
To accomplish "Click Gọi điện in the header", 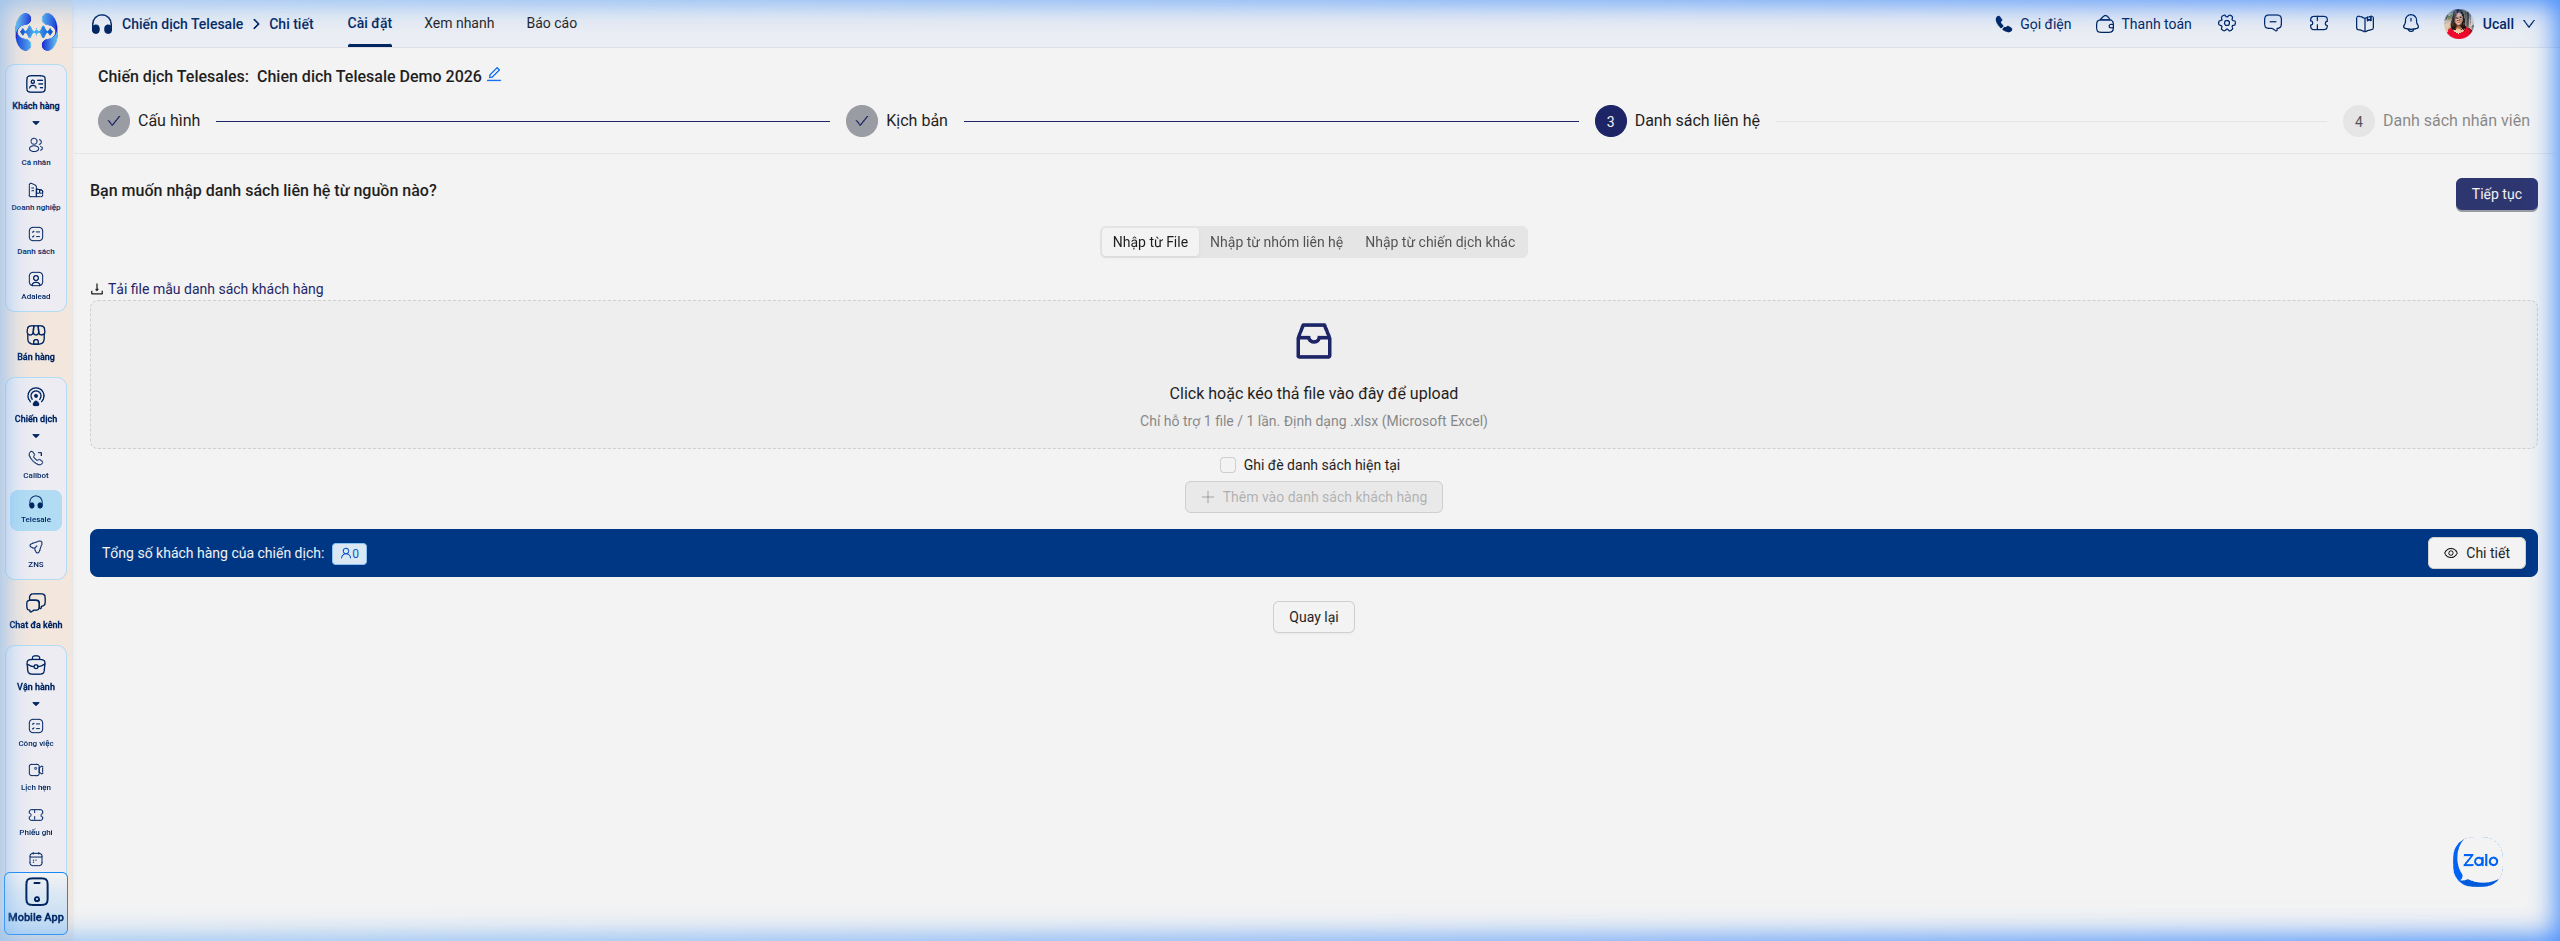I will click(x=2033, y=23).
